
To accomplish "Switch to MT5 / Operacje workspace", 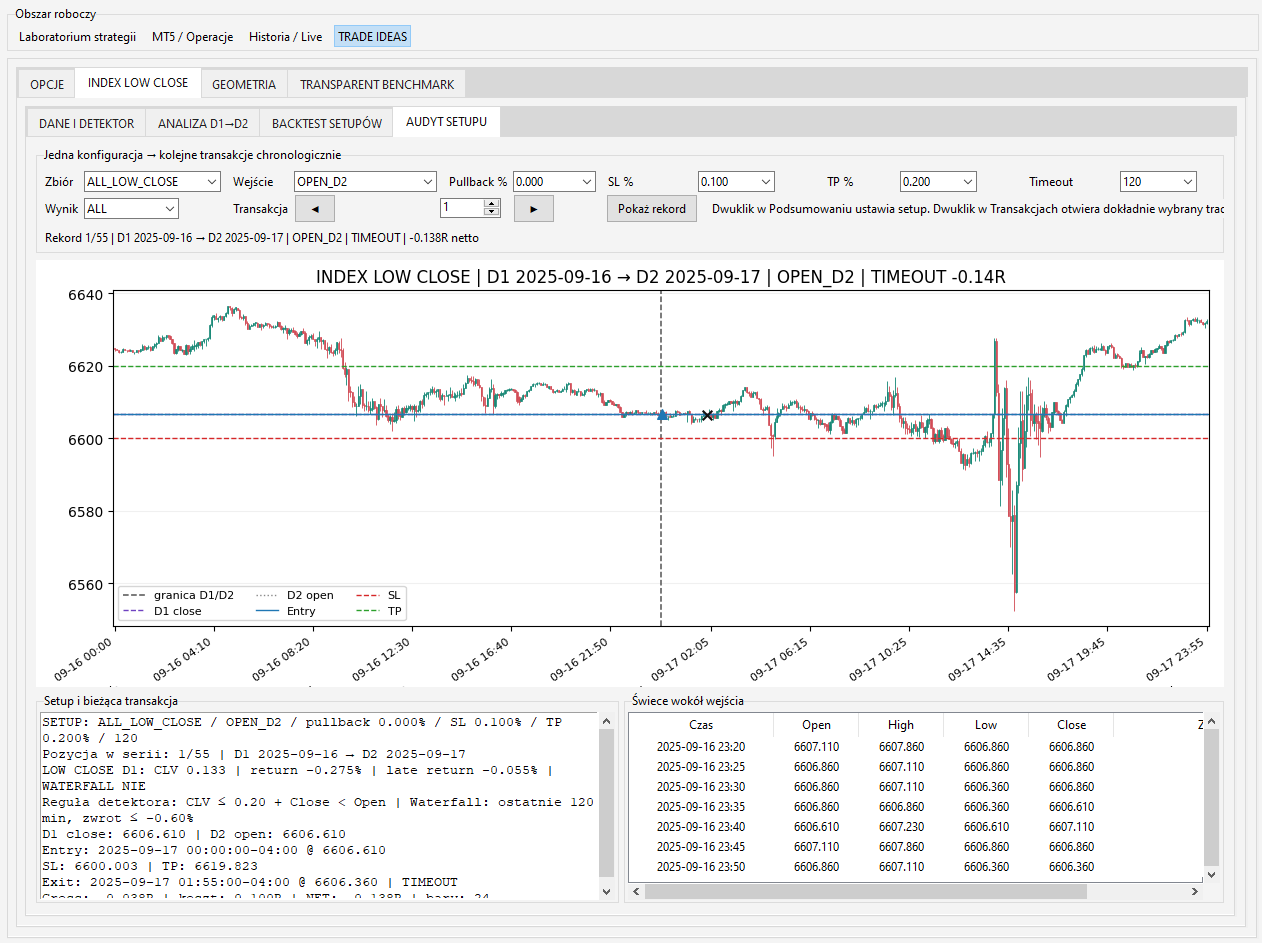I will tap(193, 37).
